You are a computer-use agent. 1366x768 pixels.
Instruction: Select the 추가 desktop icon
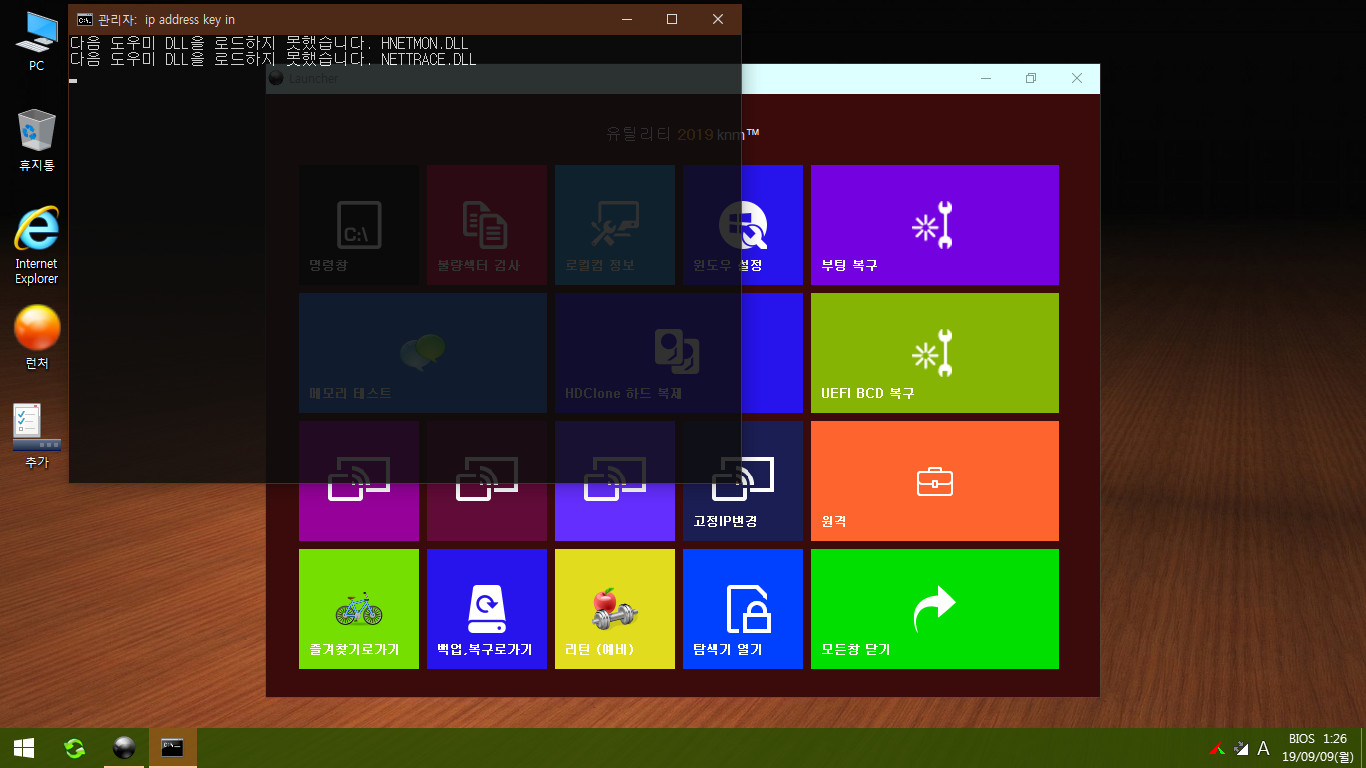37,436
